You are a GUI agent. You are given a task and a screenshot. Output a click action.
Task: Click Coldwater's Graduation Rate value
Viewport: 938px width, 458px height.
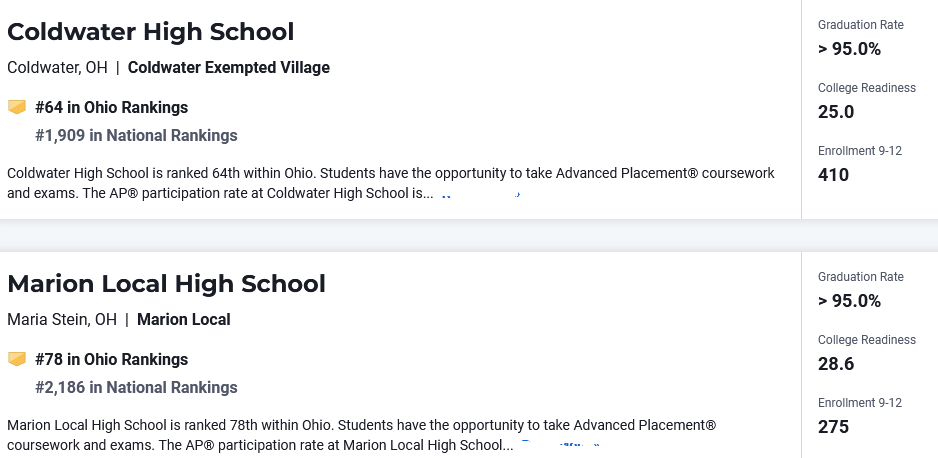tap(849, 49)
